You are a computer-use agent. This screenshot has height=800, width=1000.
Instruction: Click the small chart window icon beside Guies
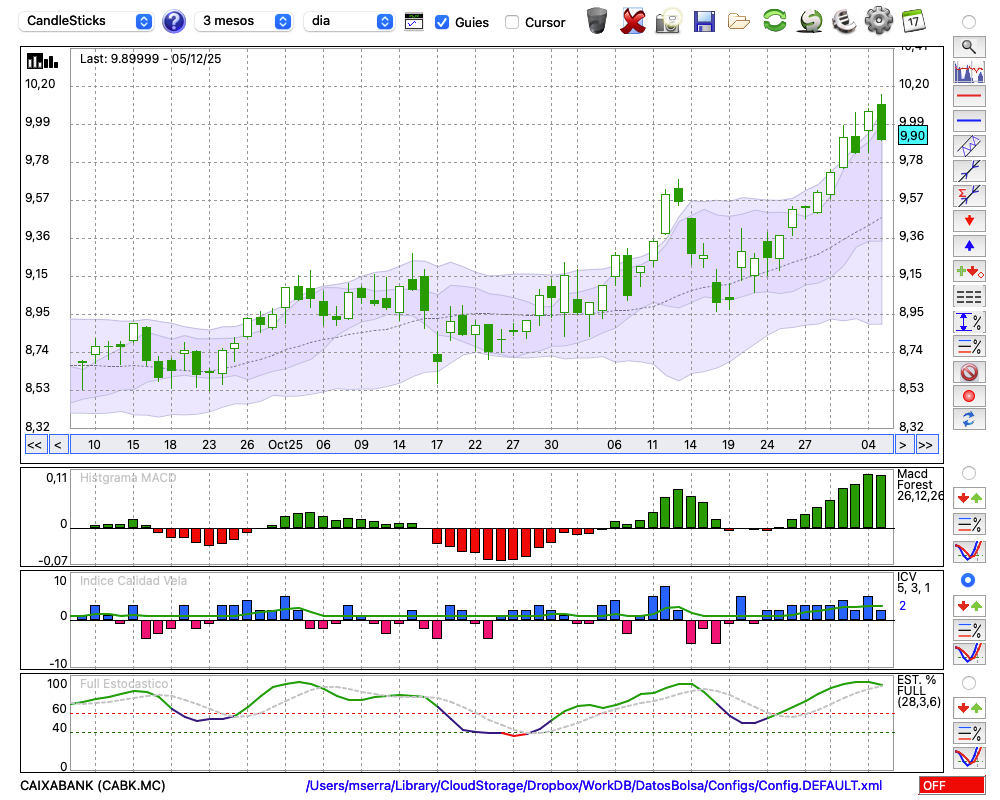coord(414,22)
